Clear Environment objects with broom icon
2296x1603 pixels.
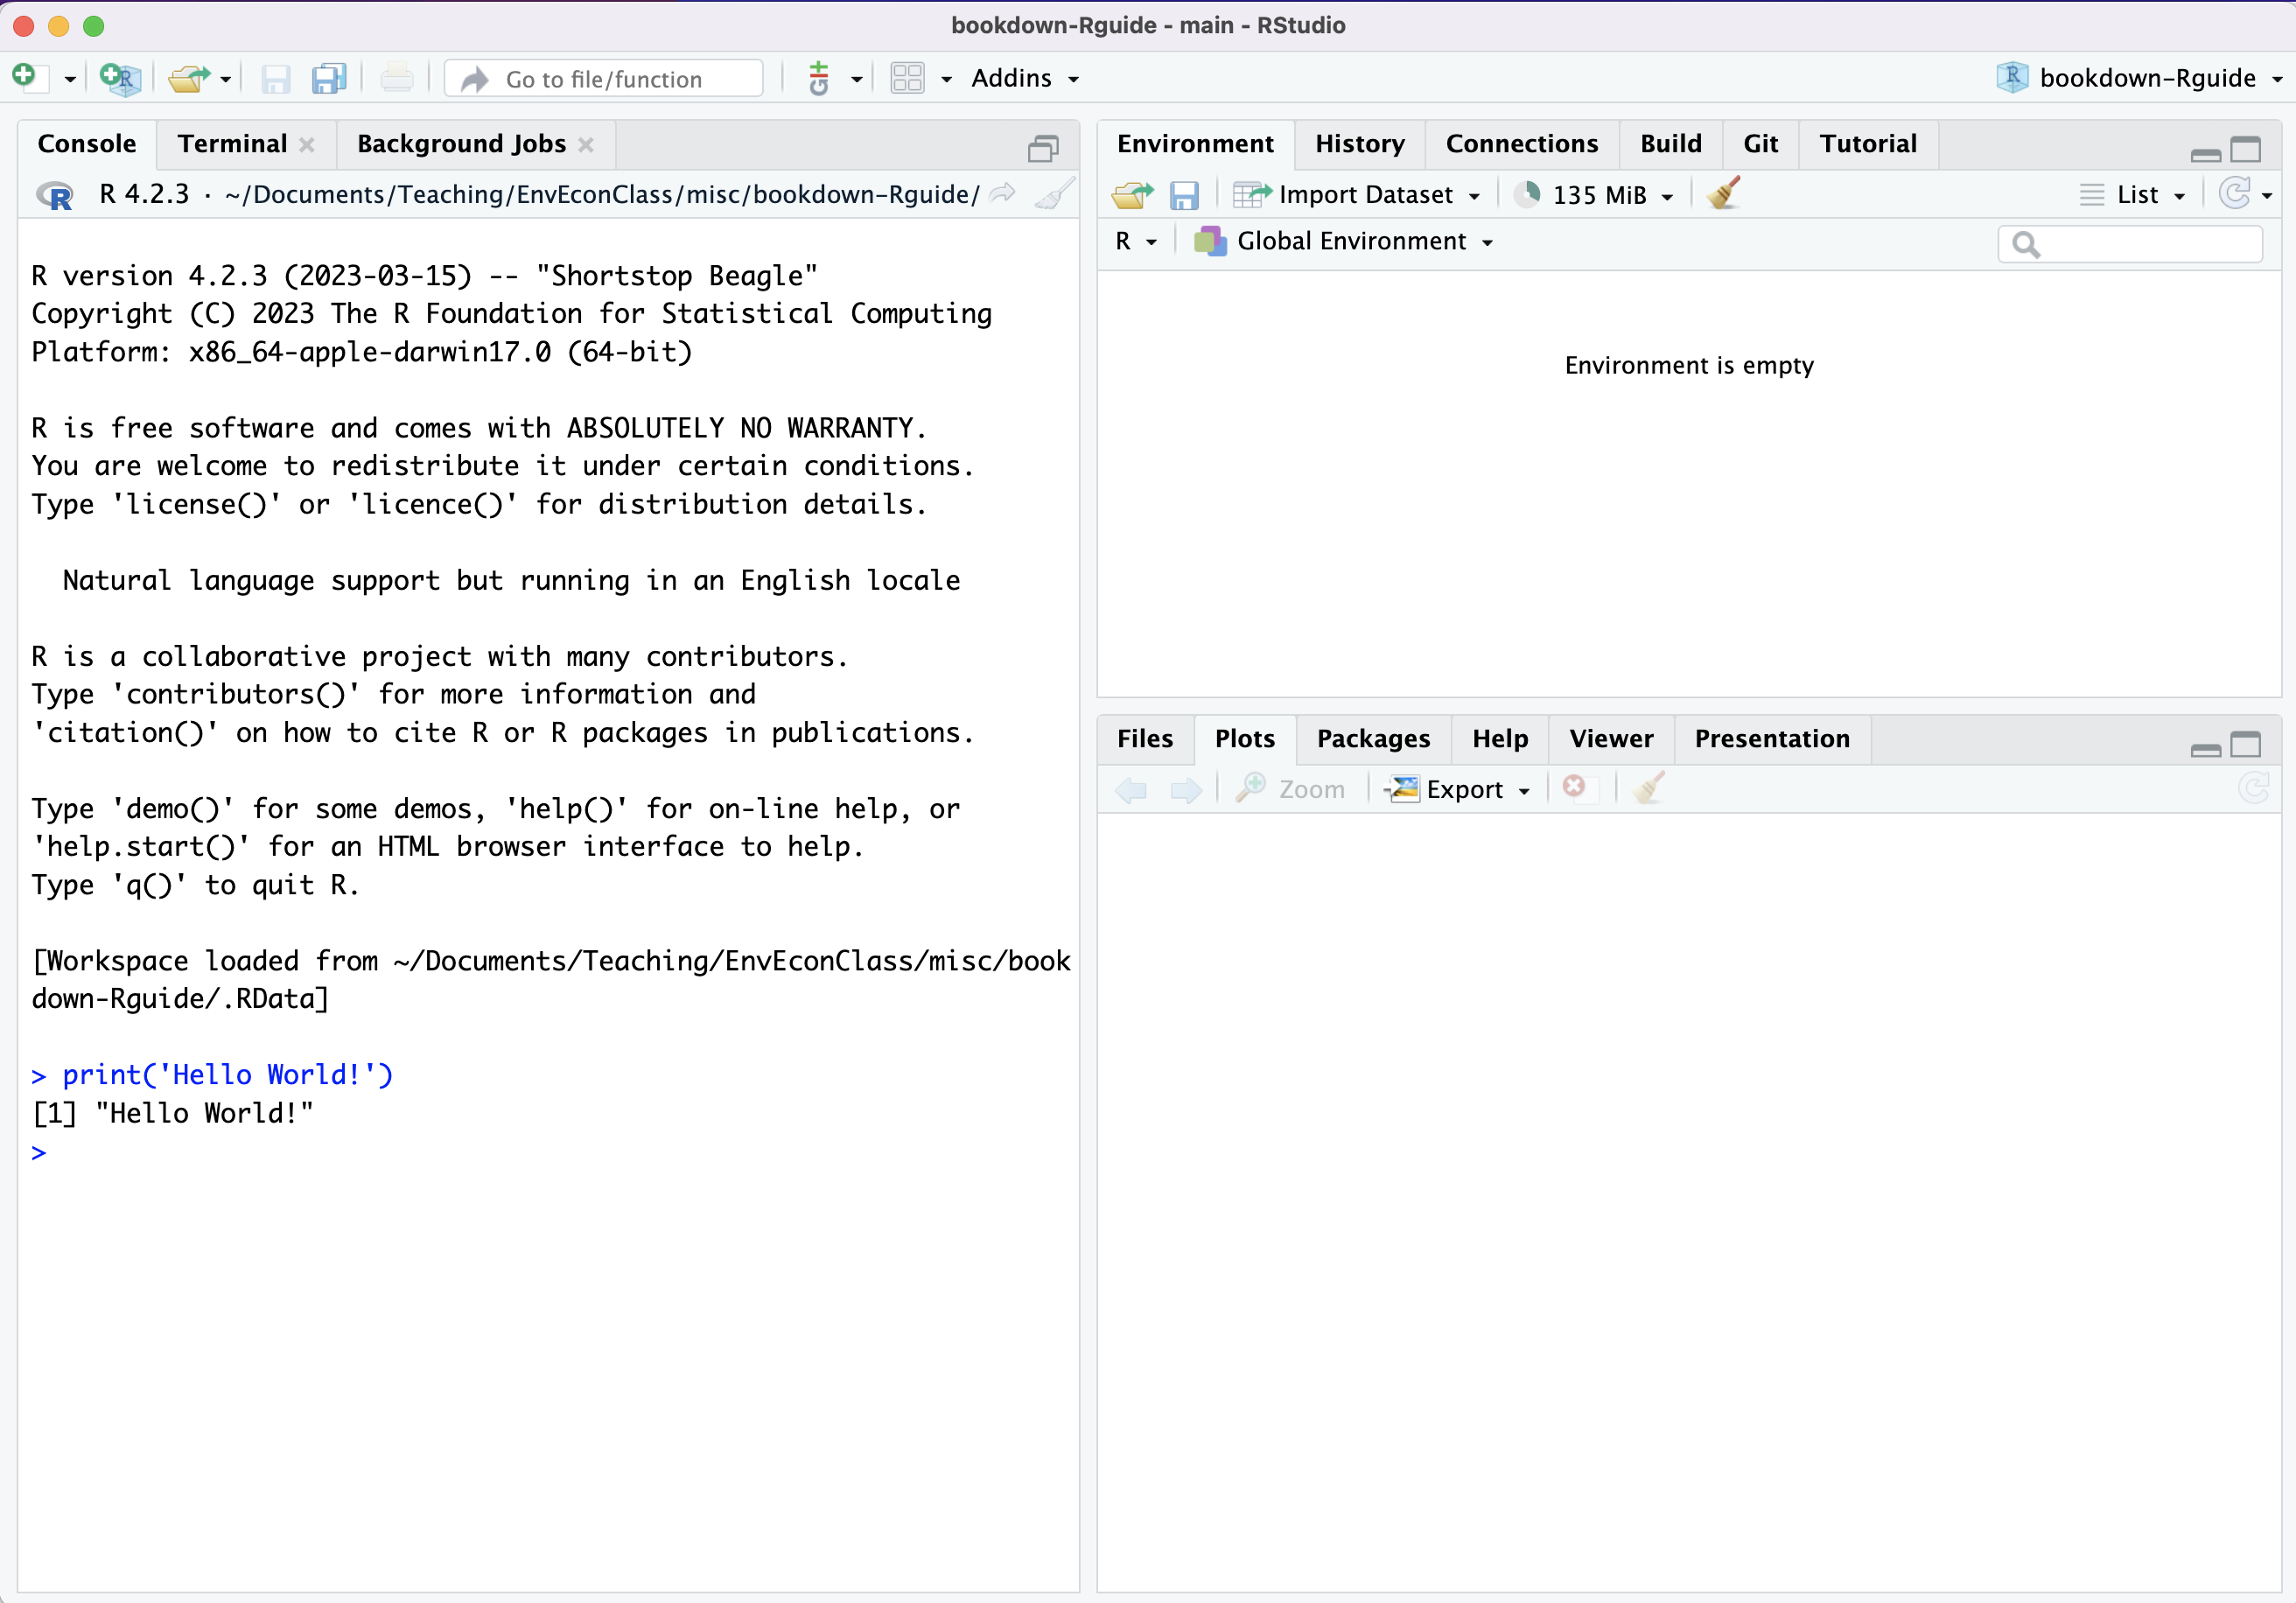(1724, 194)
